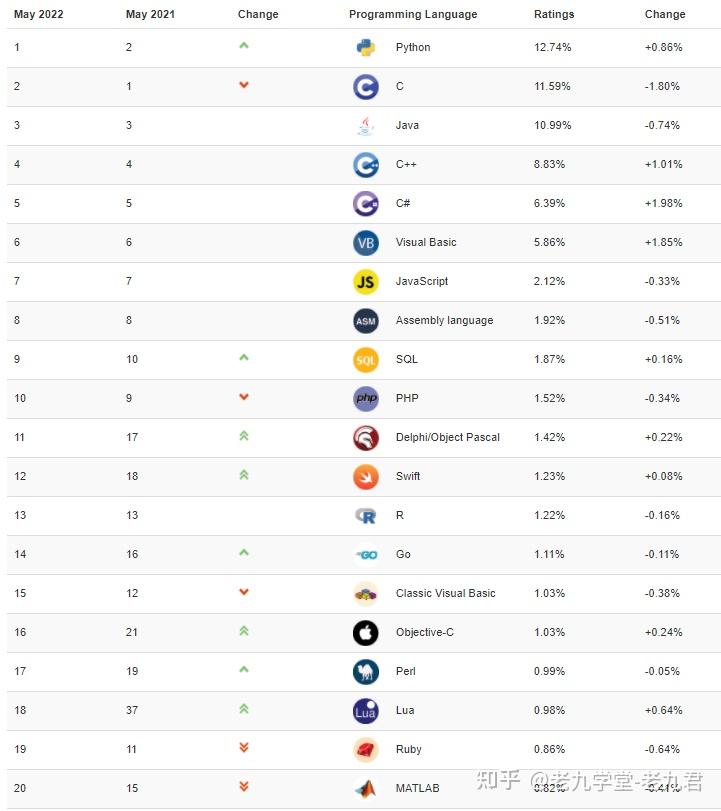
Task: Click the Go language rating 1.11%
Action: (550, 554)
